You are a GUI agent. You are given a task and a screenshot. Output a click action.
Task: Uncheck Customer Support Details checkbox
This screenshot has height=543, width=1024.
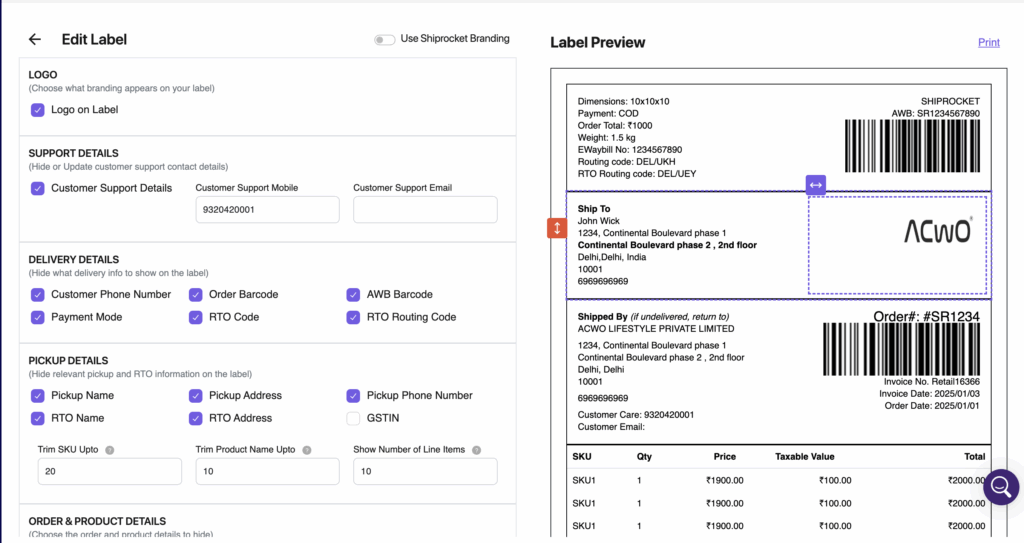click(x=38, y=188)
